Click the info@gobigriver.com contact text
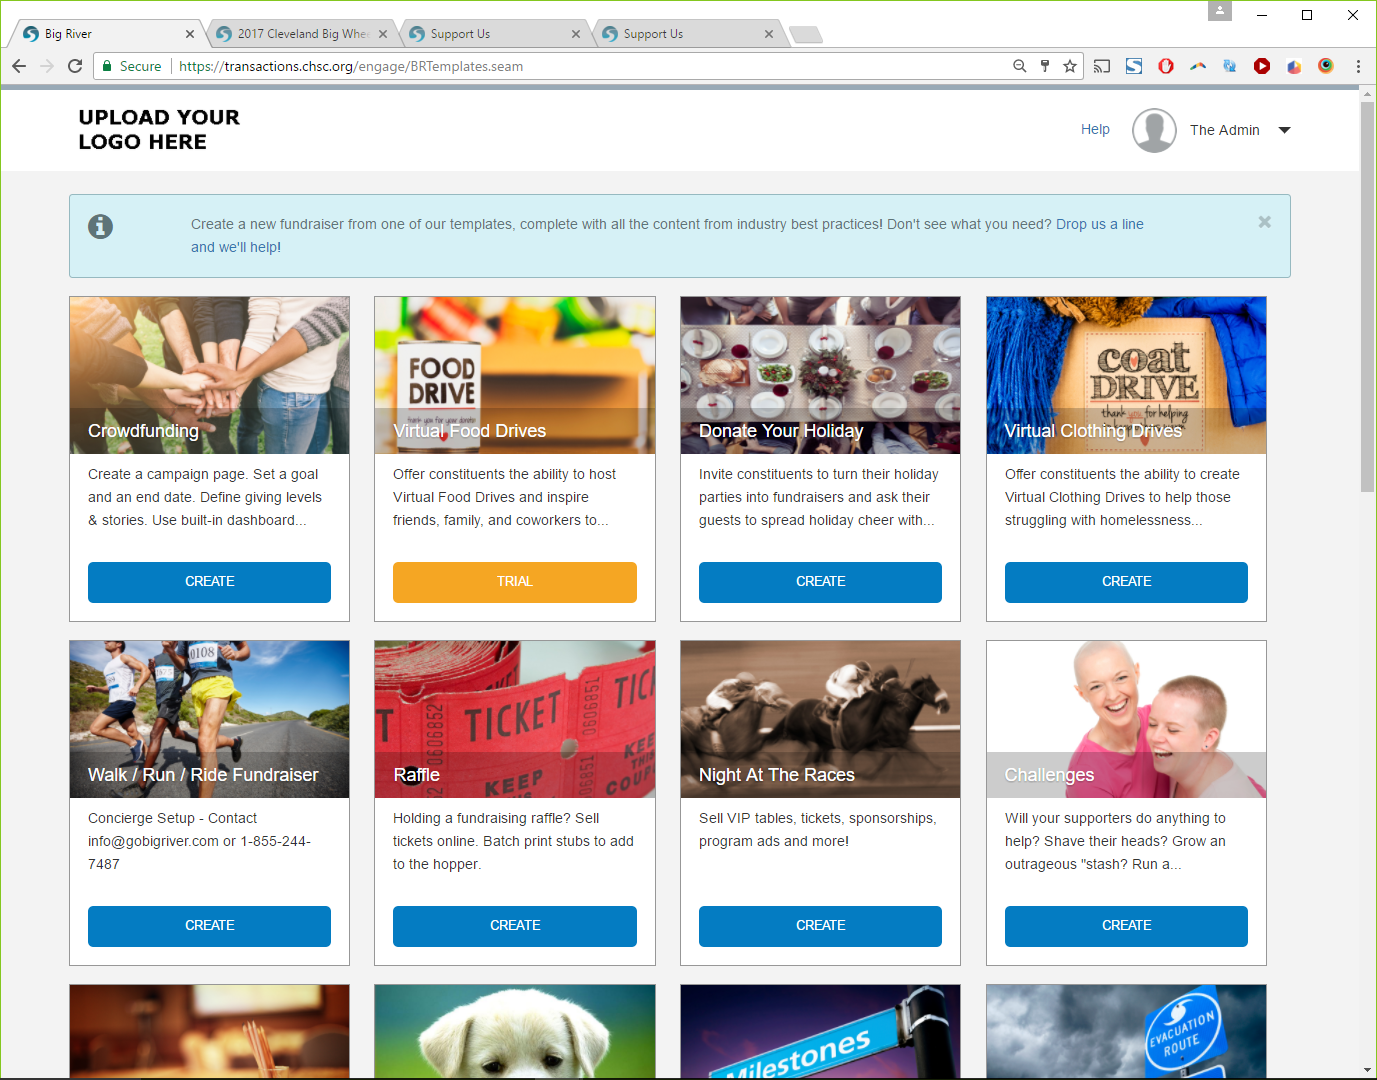Screen dimensions: 1377x1080 [153, 841]
